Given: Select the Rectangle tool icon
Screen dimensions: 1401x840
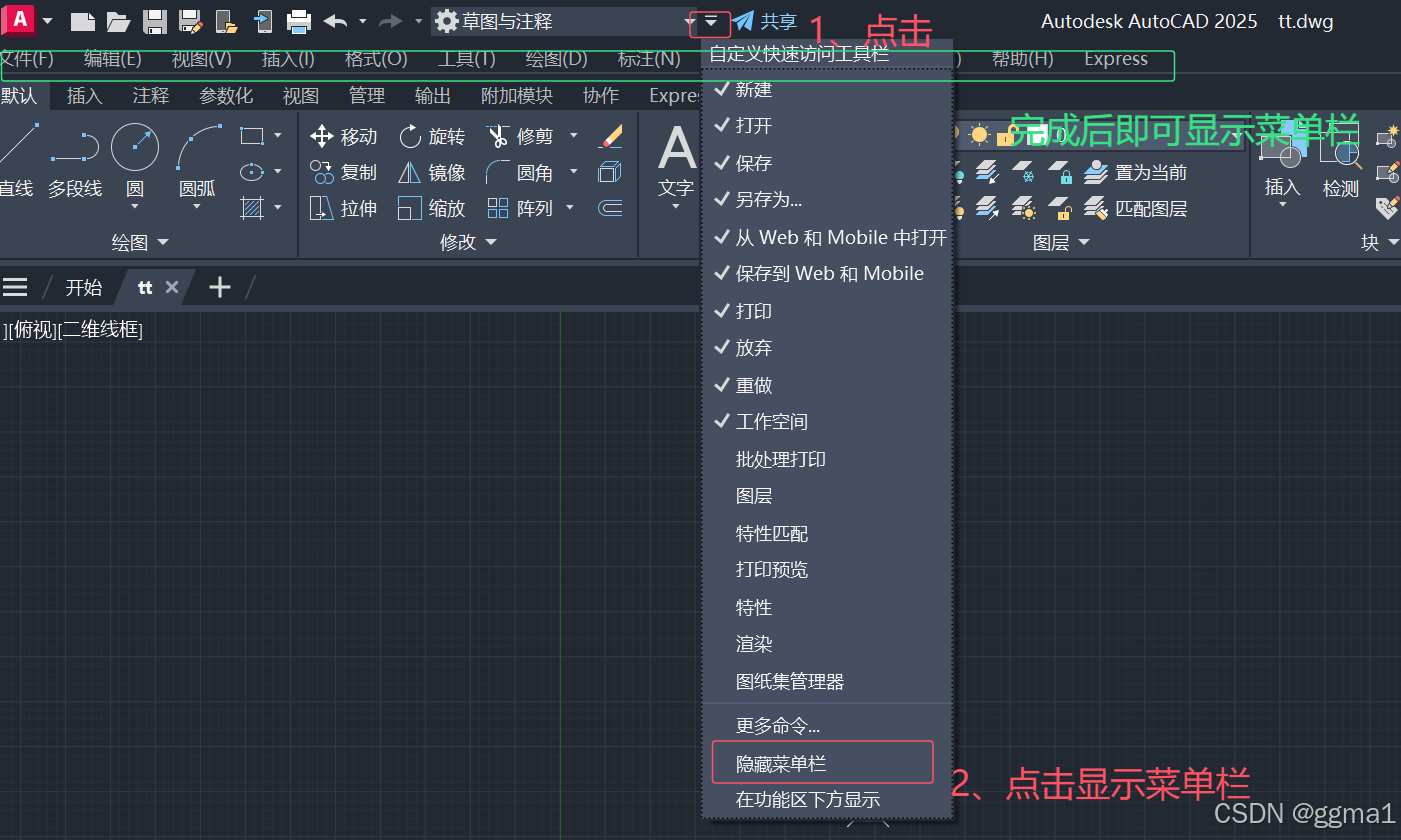Looking at the screenshot, I should pyautogui.click(x=252, y=135).
